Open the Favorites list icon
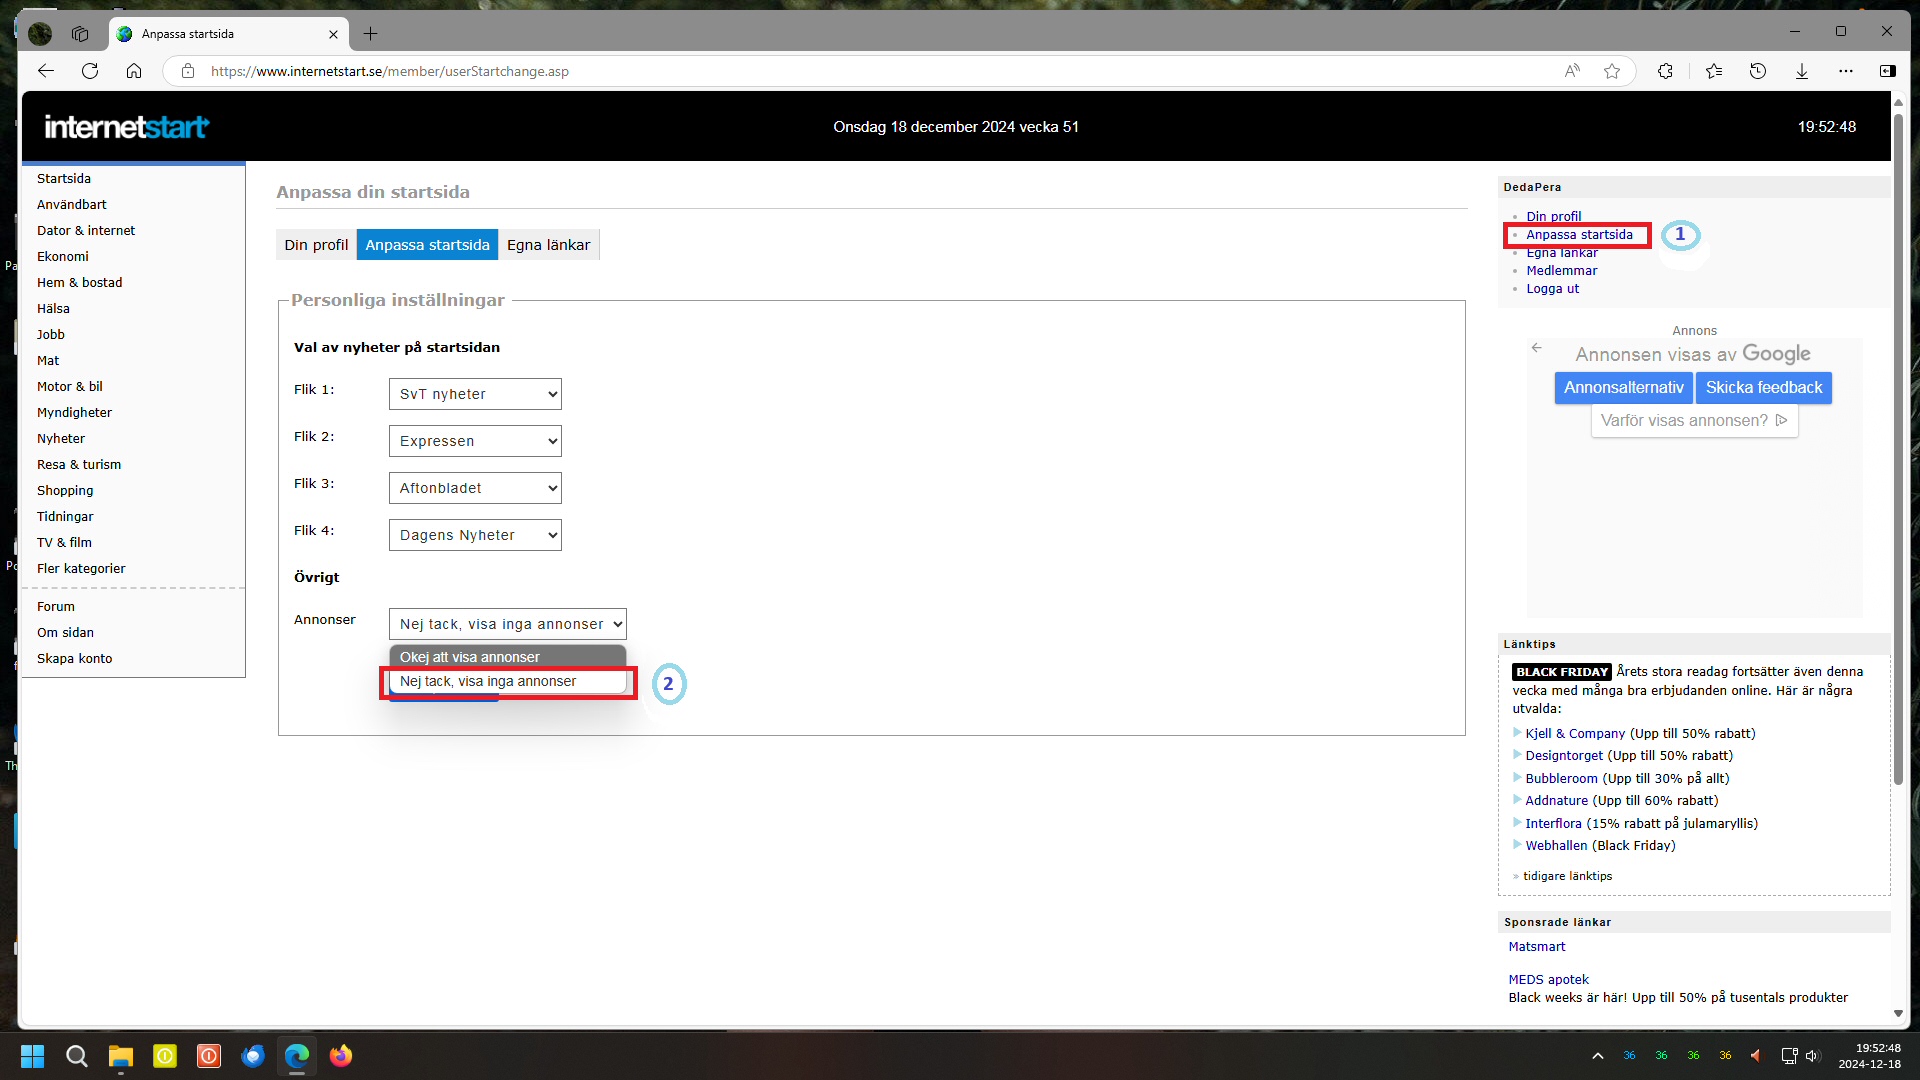1920x1080 pixels. click(x=1714, y=71)
